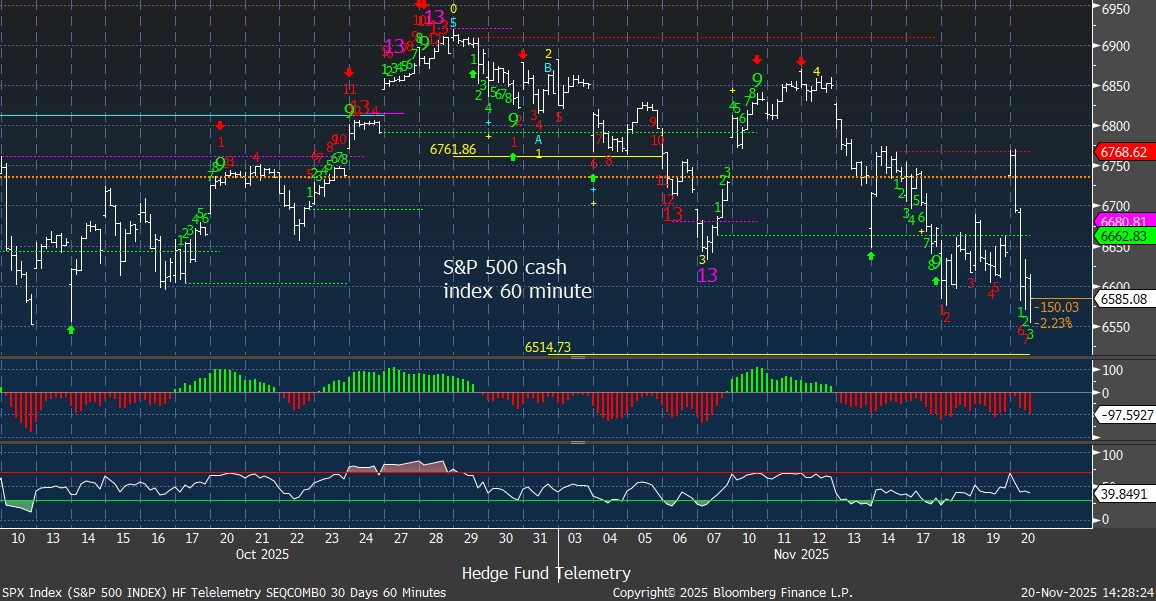Screen dimensions: 1156x601
Task: Click the red down arrow above October 31
Action: click(522, 54)
